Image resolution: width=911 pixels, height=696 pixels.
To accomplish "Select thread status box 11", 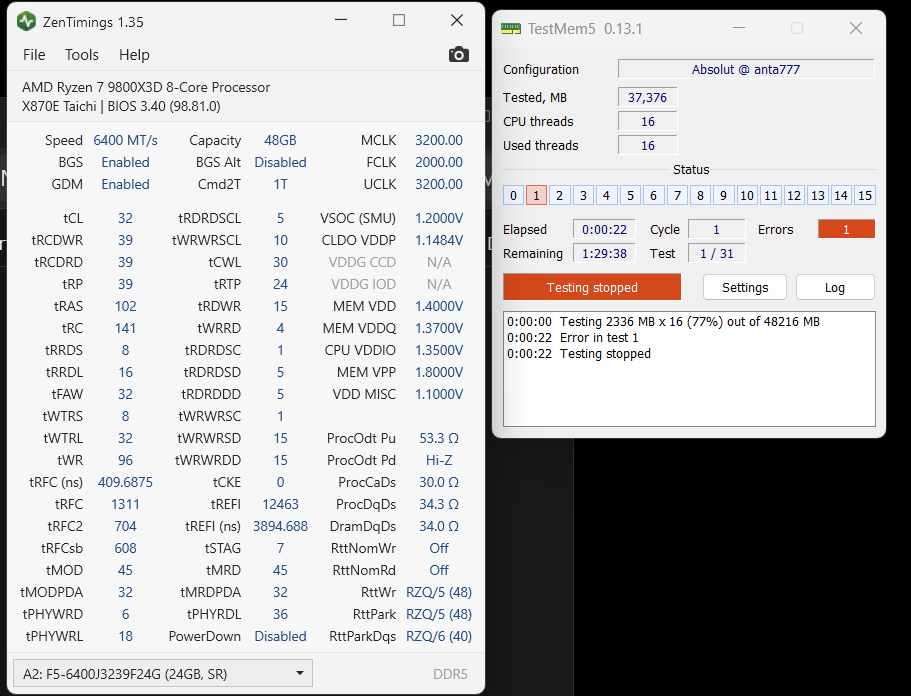I will coord(770,195).
